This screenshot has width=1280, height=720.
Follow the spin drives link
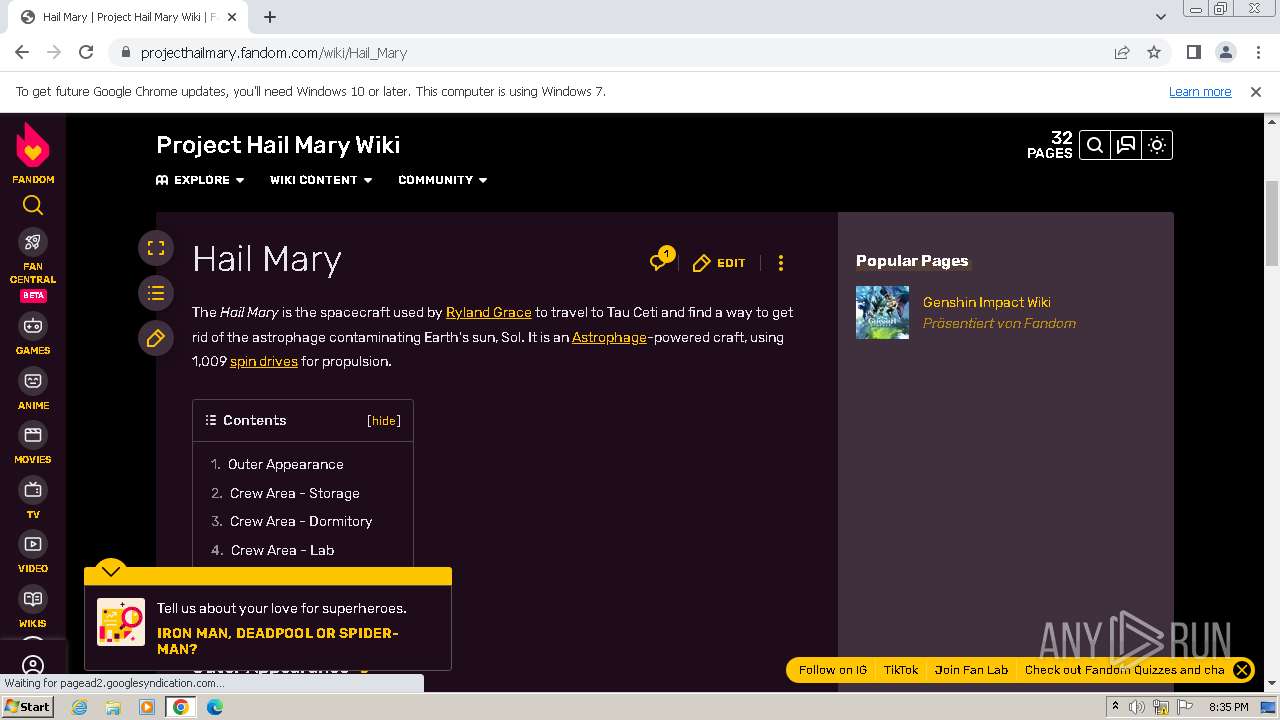264,361
